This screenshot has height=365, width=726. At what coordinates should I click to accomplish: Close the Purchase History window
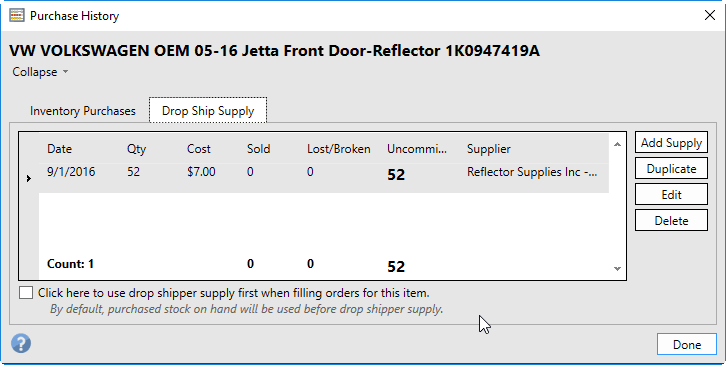coord(709,15)
